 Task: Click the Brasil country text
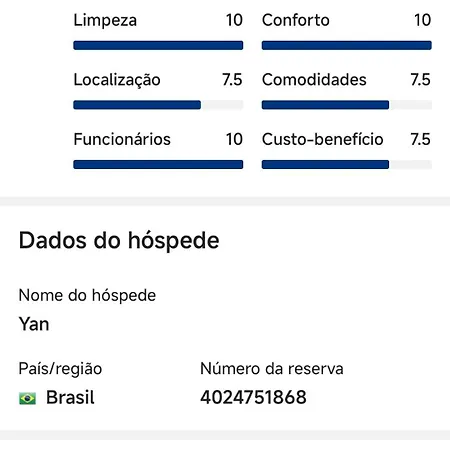point(70,397)
